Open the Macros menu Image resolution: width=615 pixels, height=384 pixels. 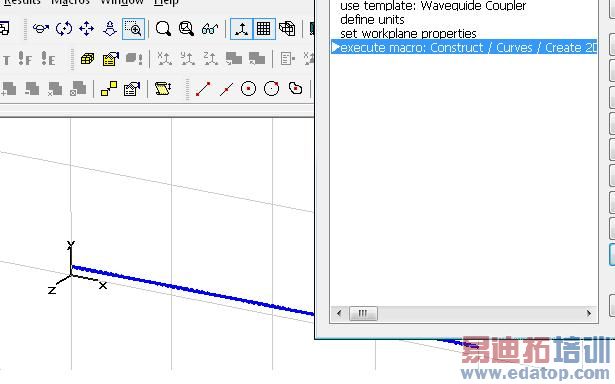(71, 2)
